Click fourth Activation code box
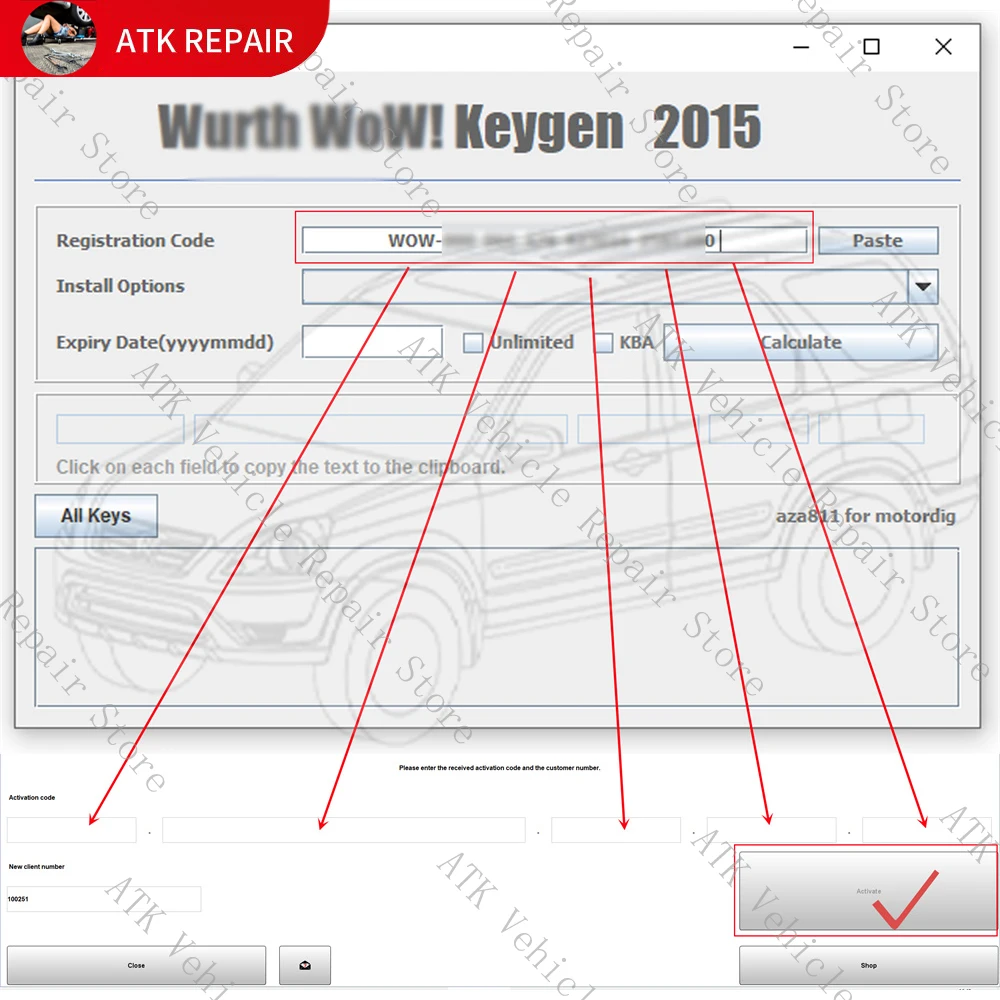The height and width of the screenshot is (1000, 1000). (x=771, y=830)
